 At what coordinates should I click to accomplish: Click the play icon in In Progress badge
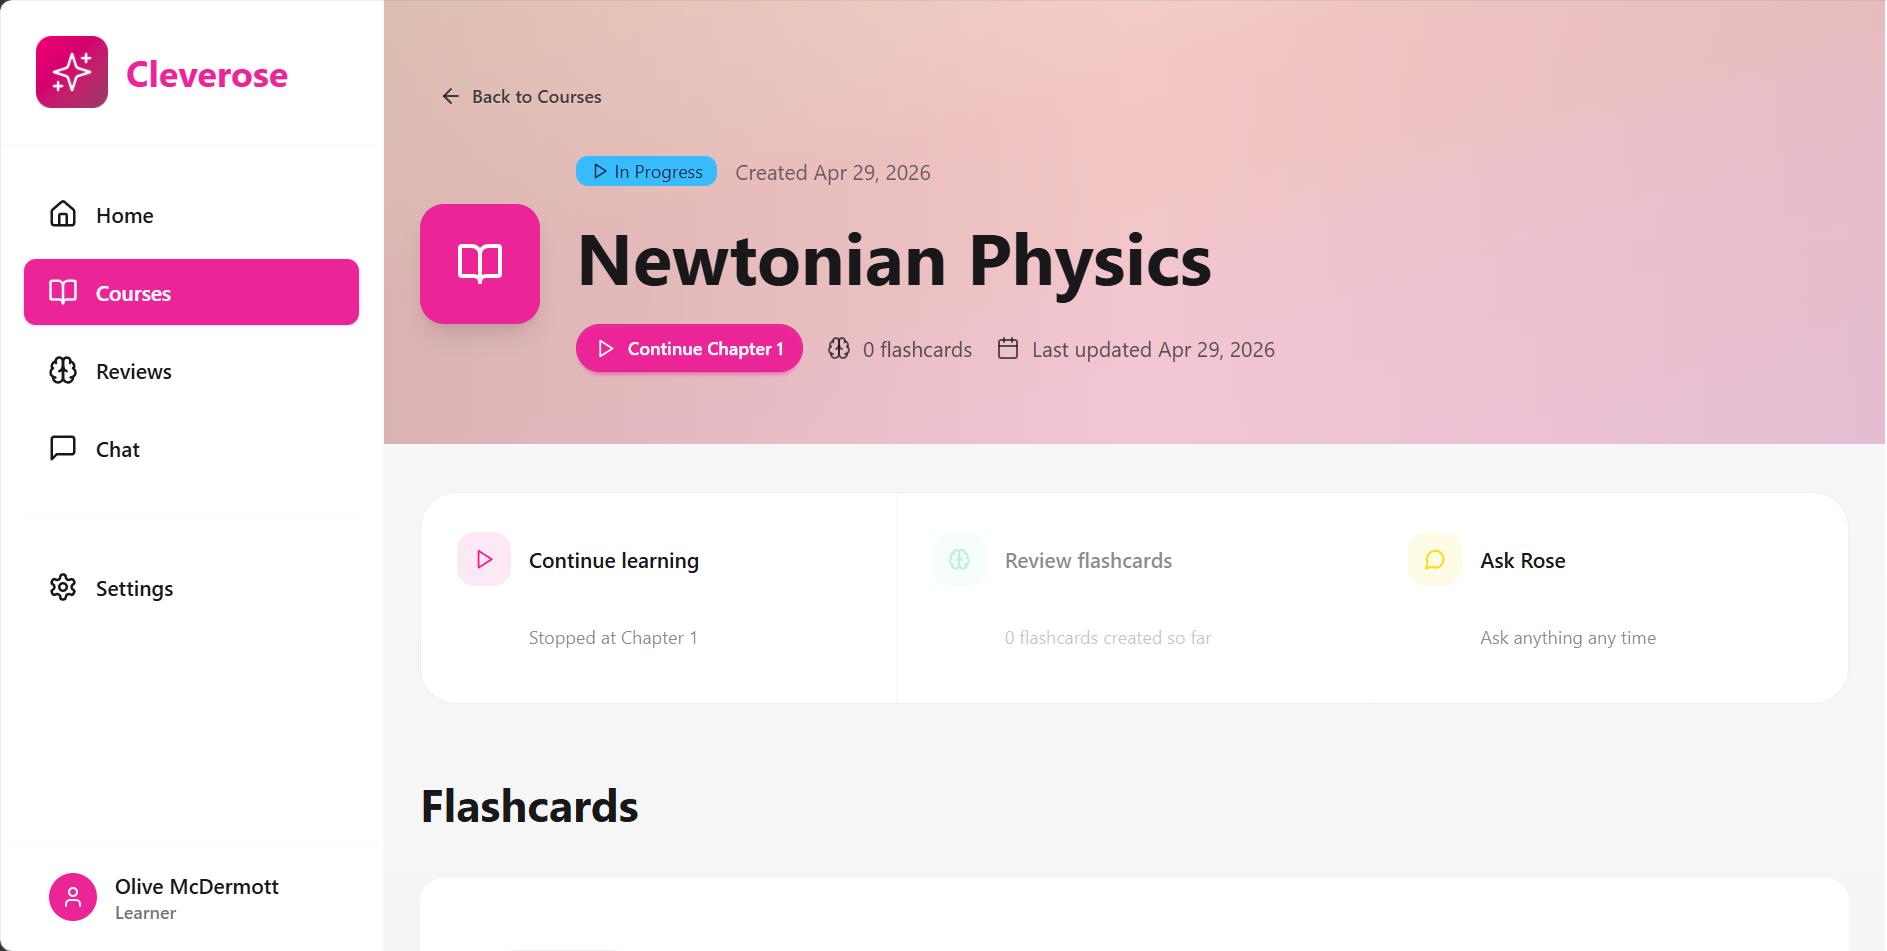click(x=600, y=171)
